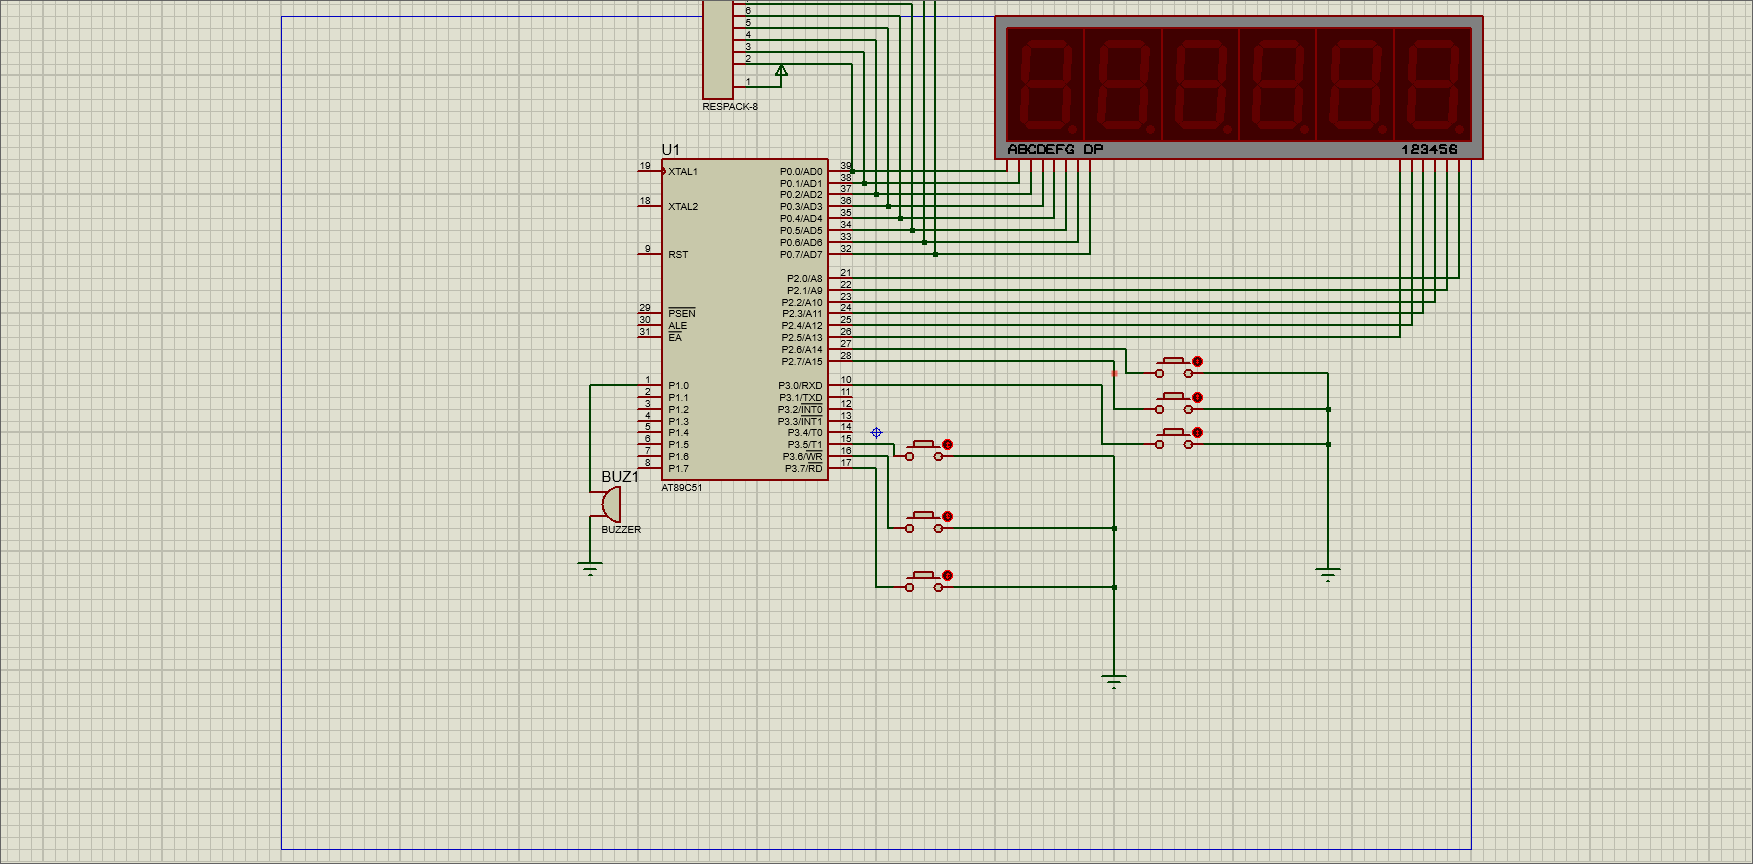Click the BUZZER value label
The width and height of the screenshot is (1753, 864).
pyautogui.click(x=621, y=530)
